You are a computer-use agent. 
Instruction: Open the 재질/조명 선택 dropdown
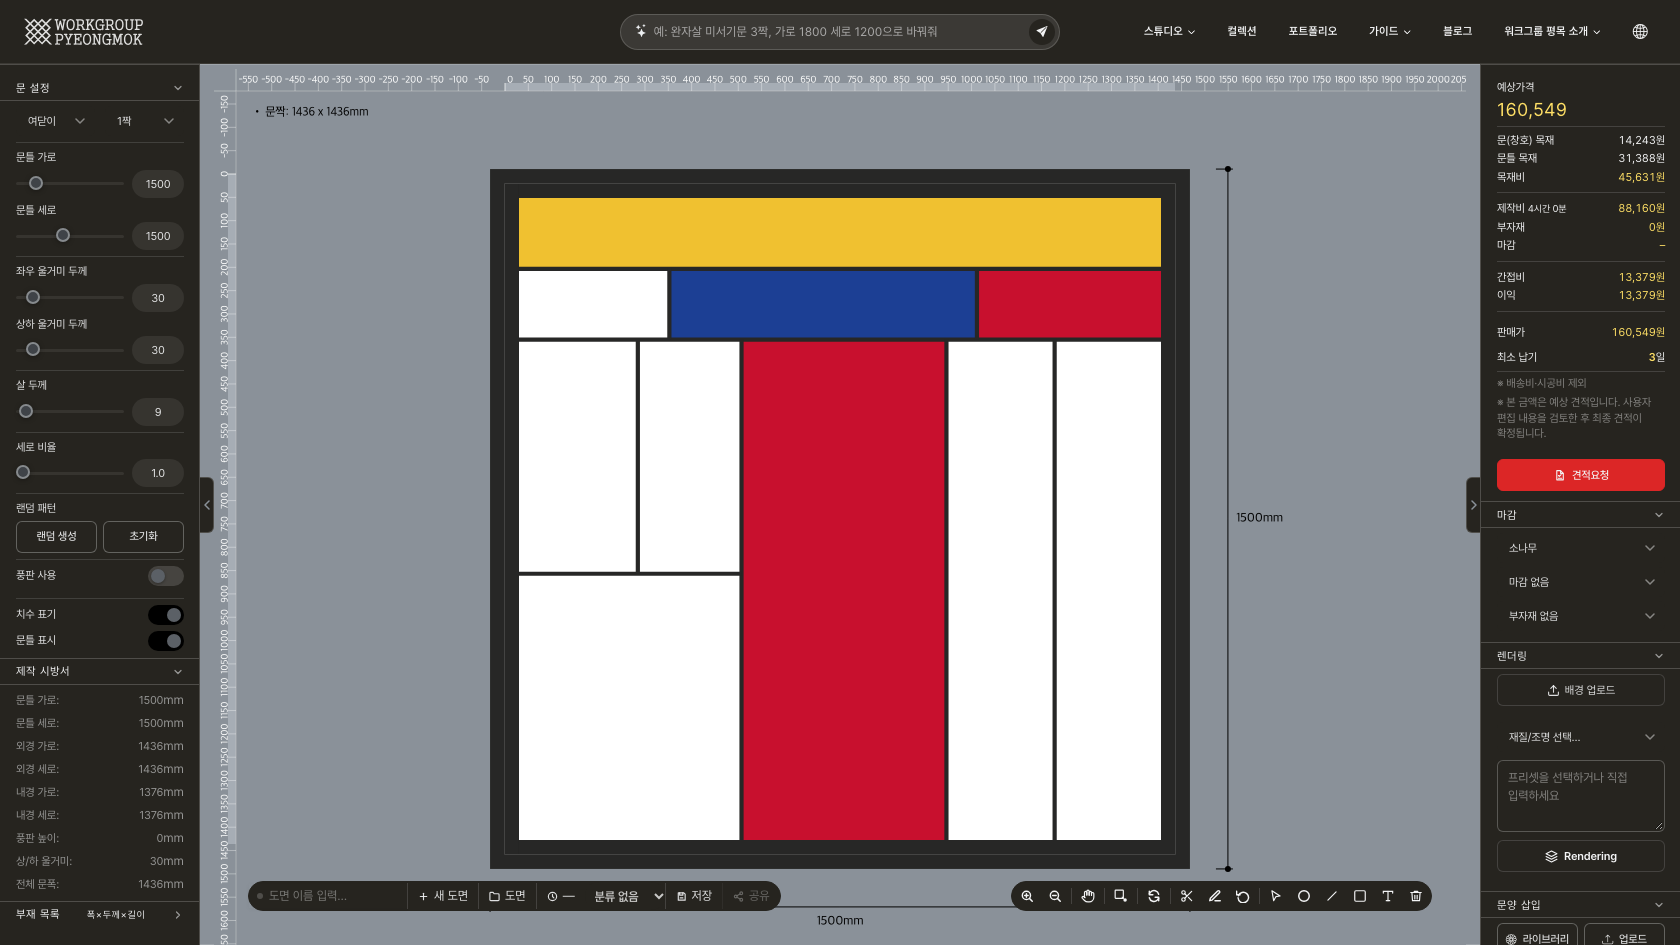coord(1581,737)
